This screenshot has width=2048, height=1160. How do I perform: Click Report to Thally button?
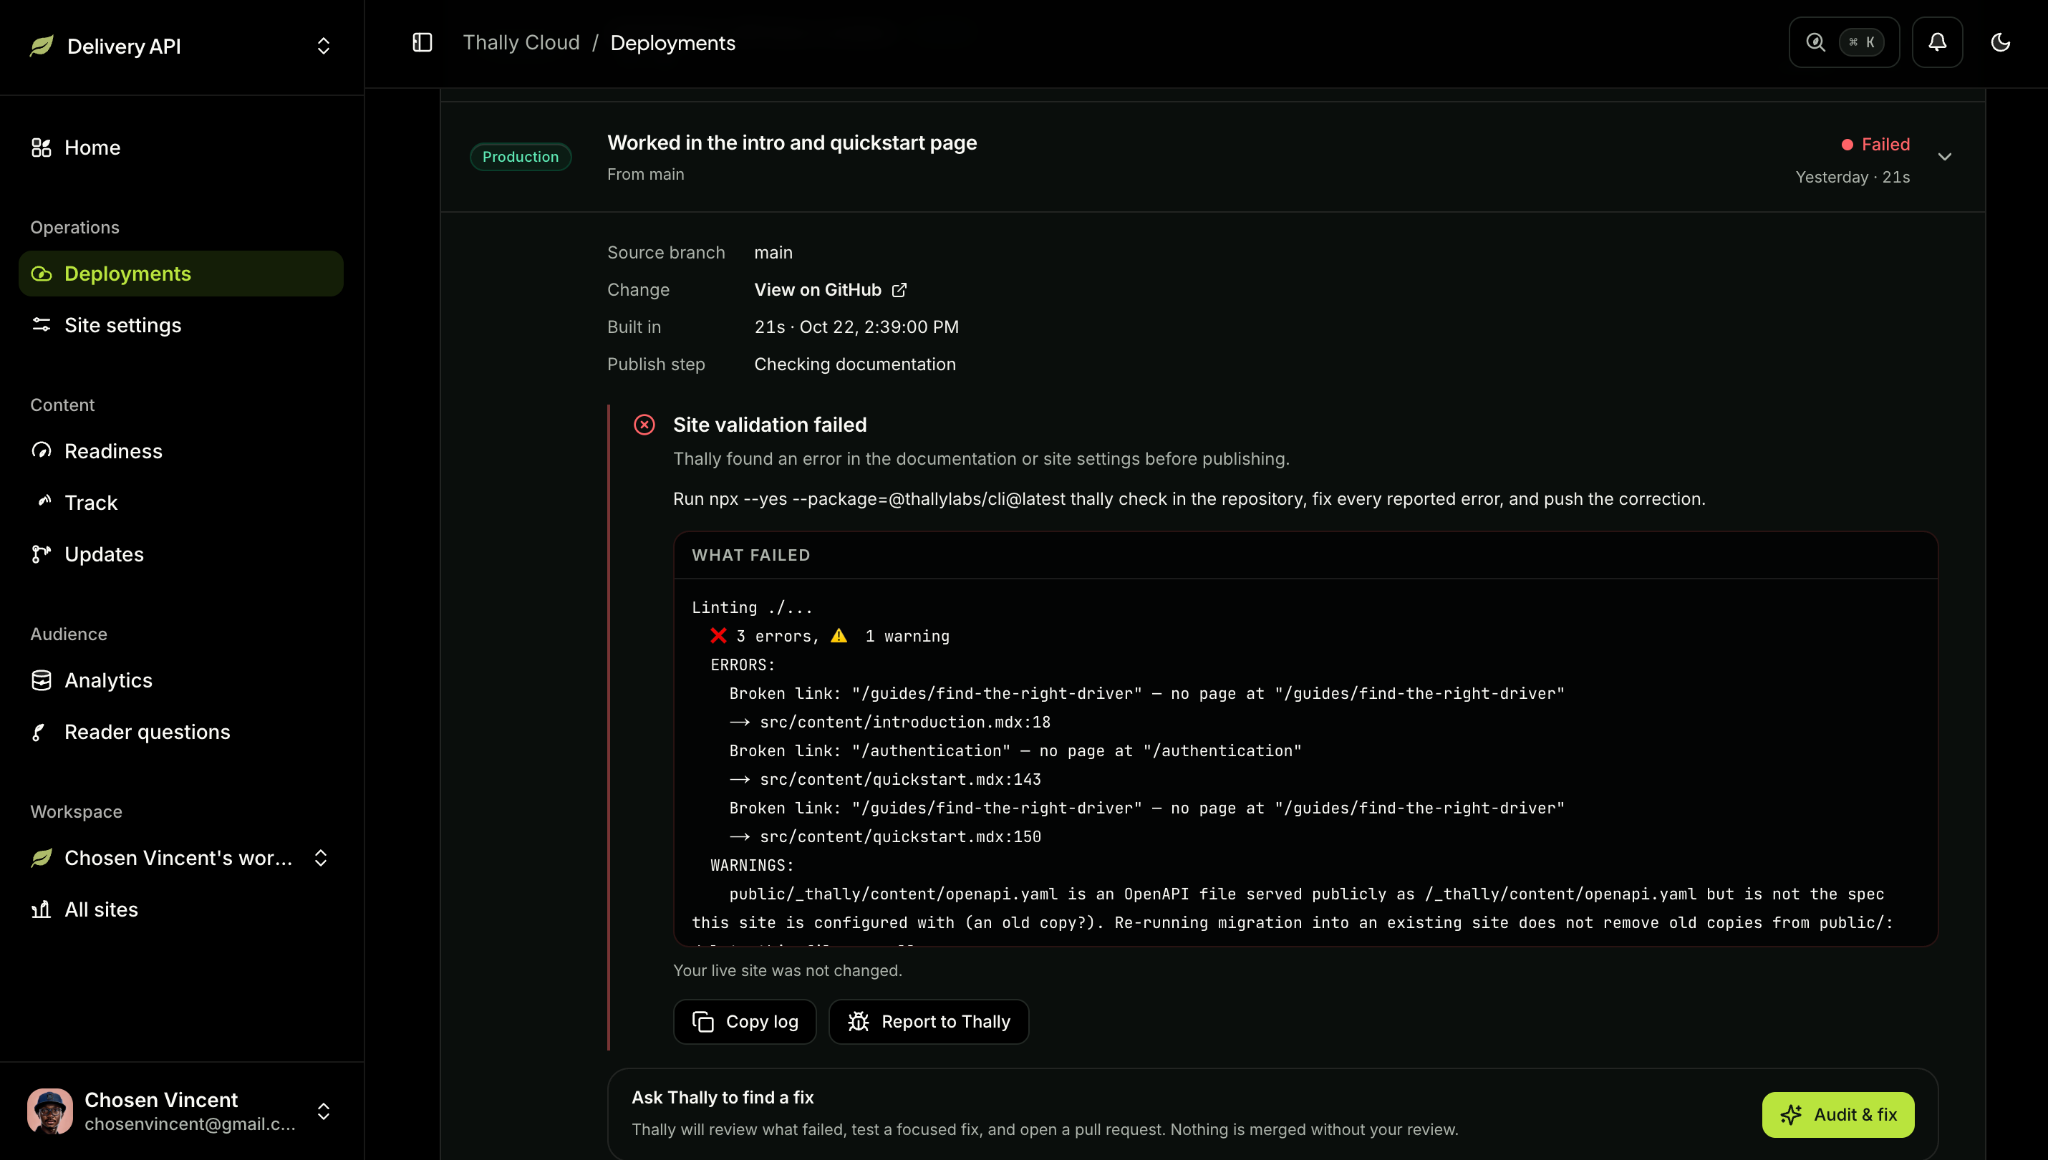tap(928, 1022)
